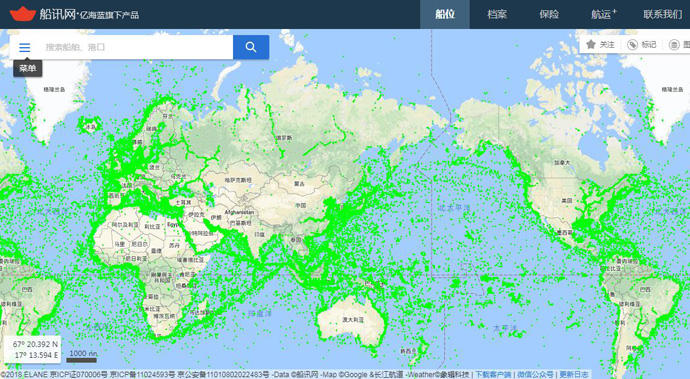Click the 船讯网 site title text

pos(57,14)
